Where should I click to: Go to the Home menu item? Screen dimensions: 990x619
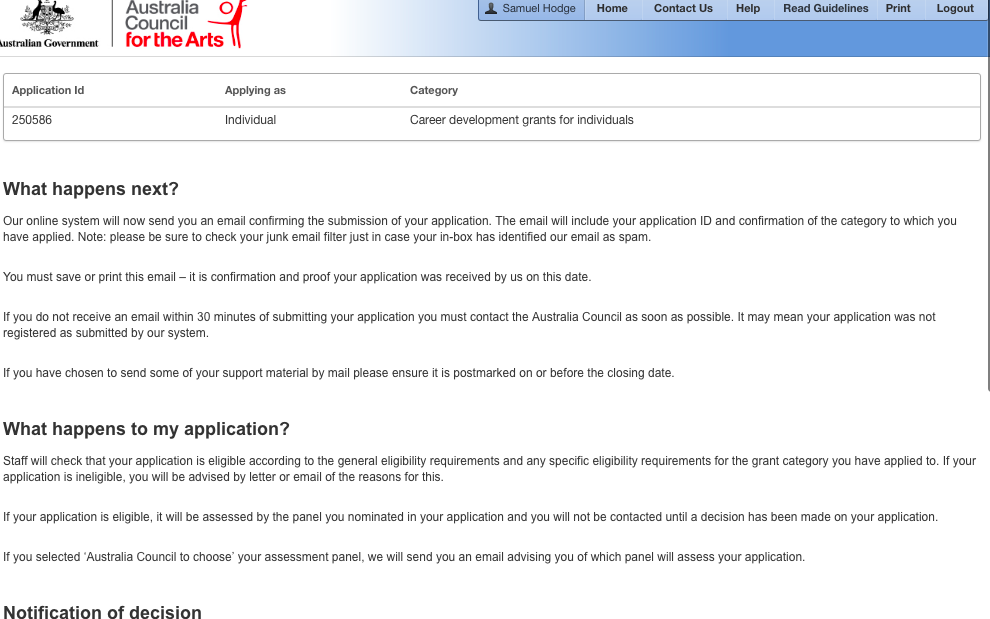point(612,8)
